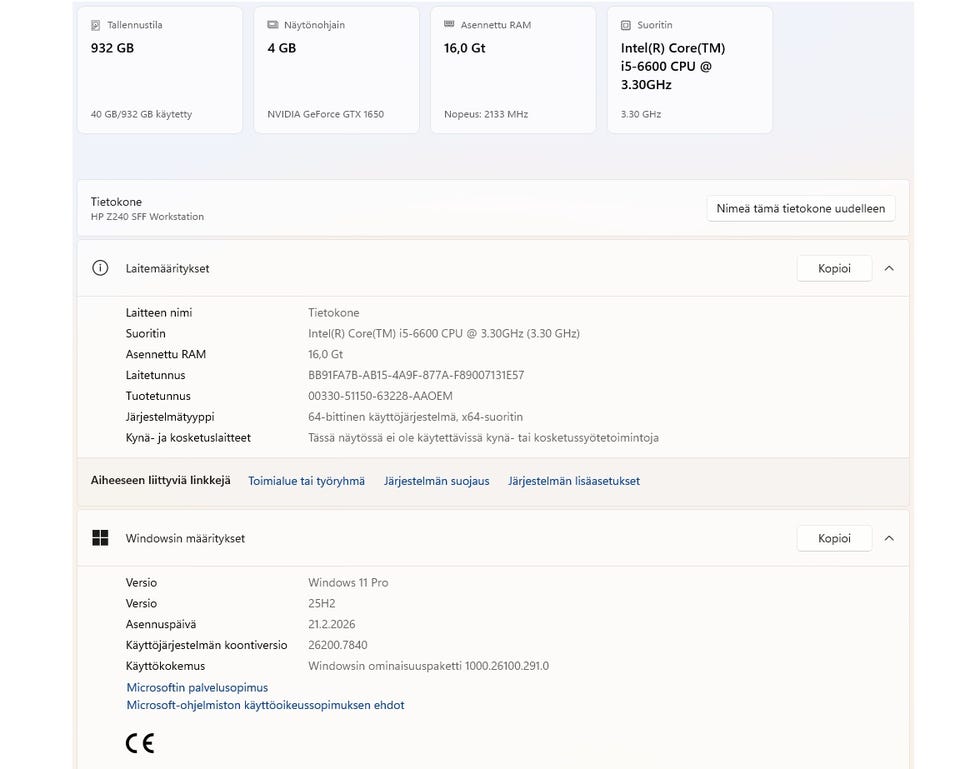Click the Windows 11 Pro version value
This screenshot has height=769, width=960.
(348, 583)
